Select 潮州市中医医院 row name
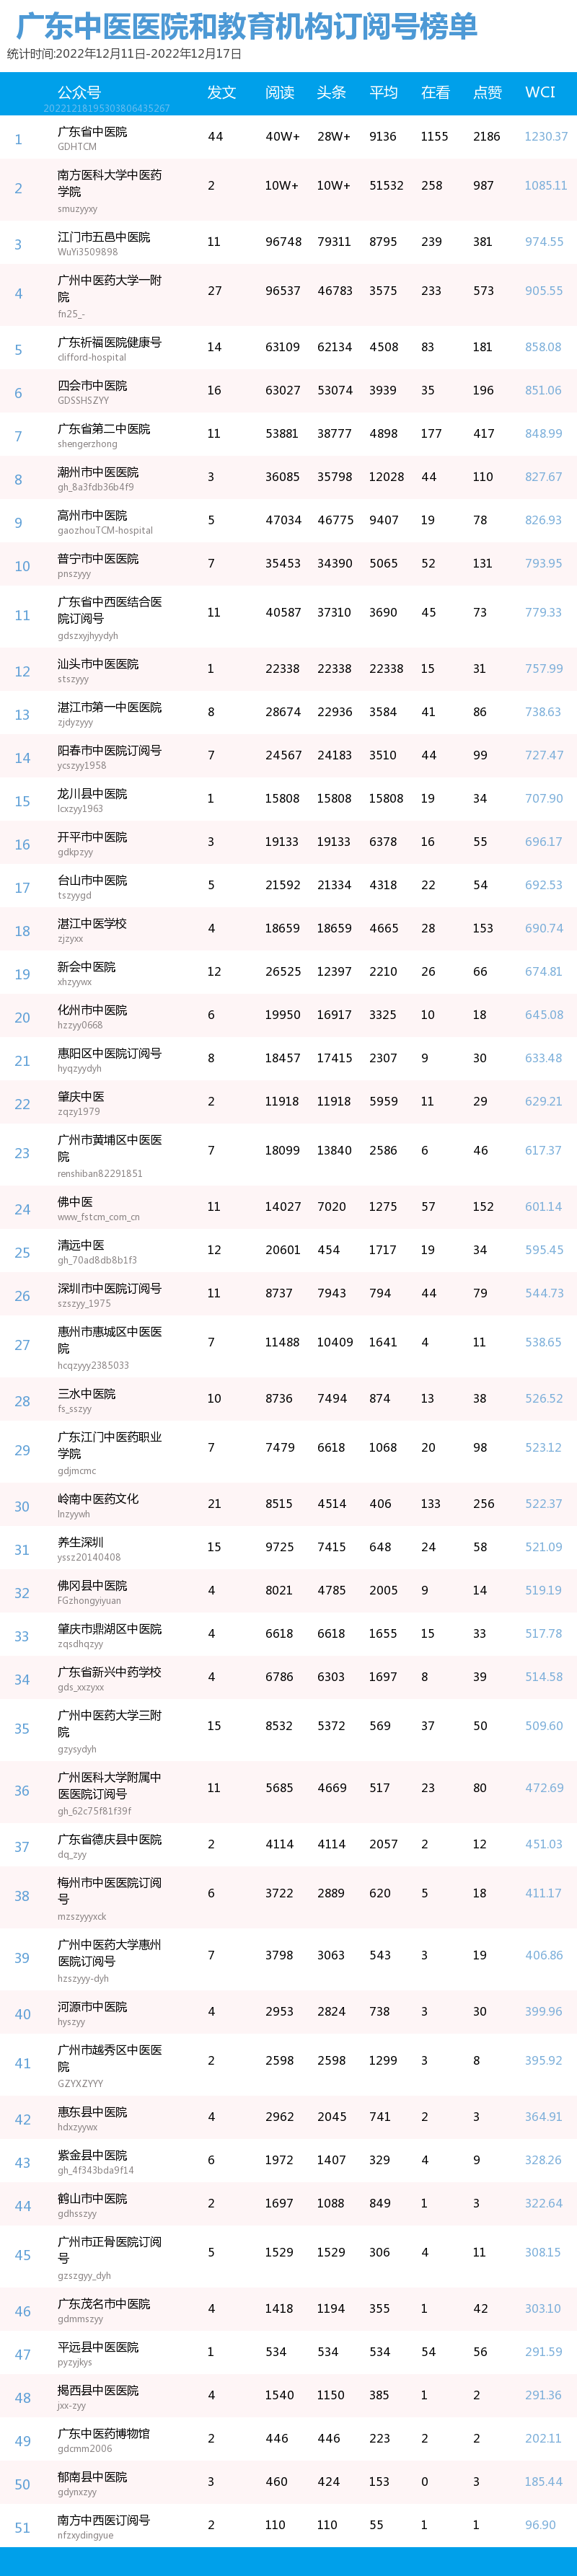Screen dimensions: 577x2576 (x=98, y=472)
